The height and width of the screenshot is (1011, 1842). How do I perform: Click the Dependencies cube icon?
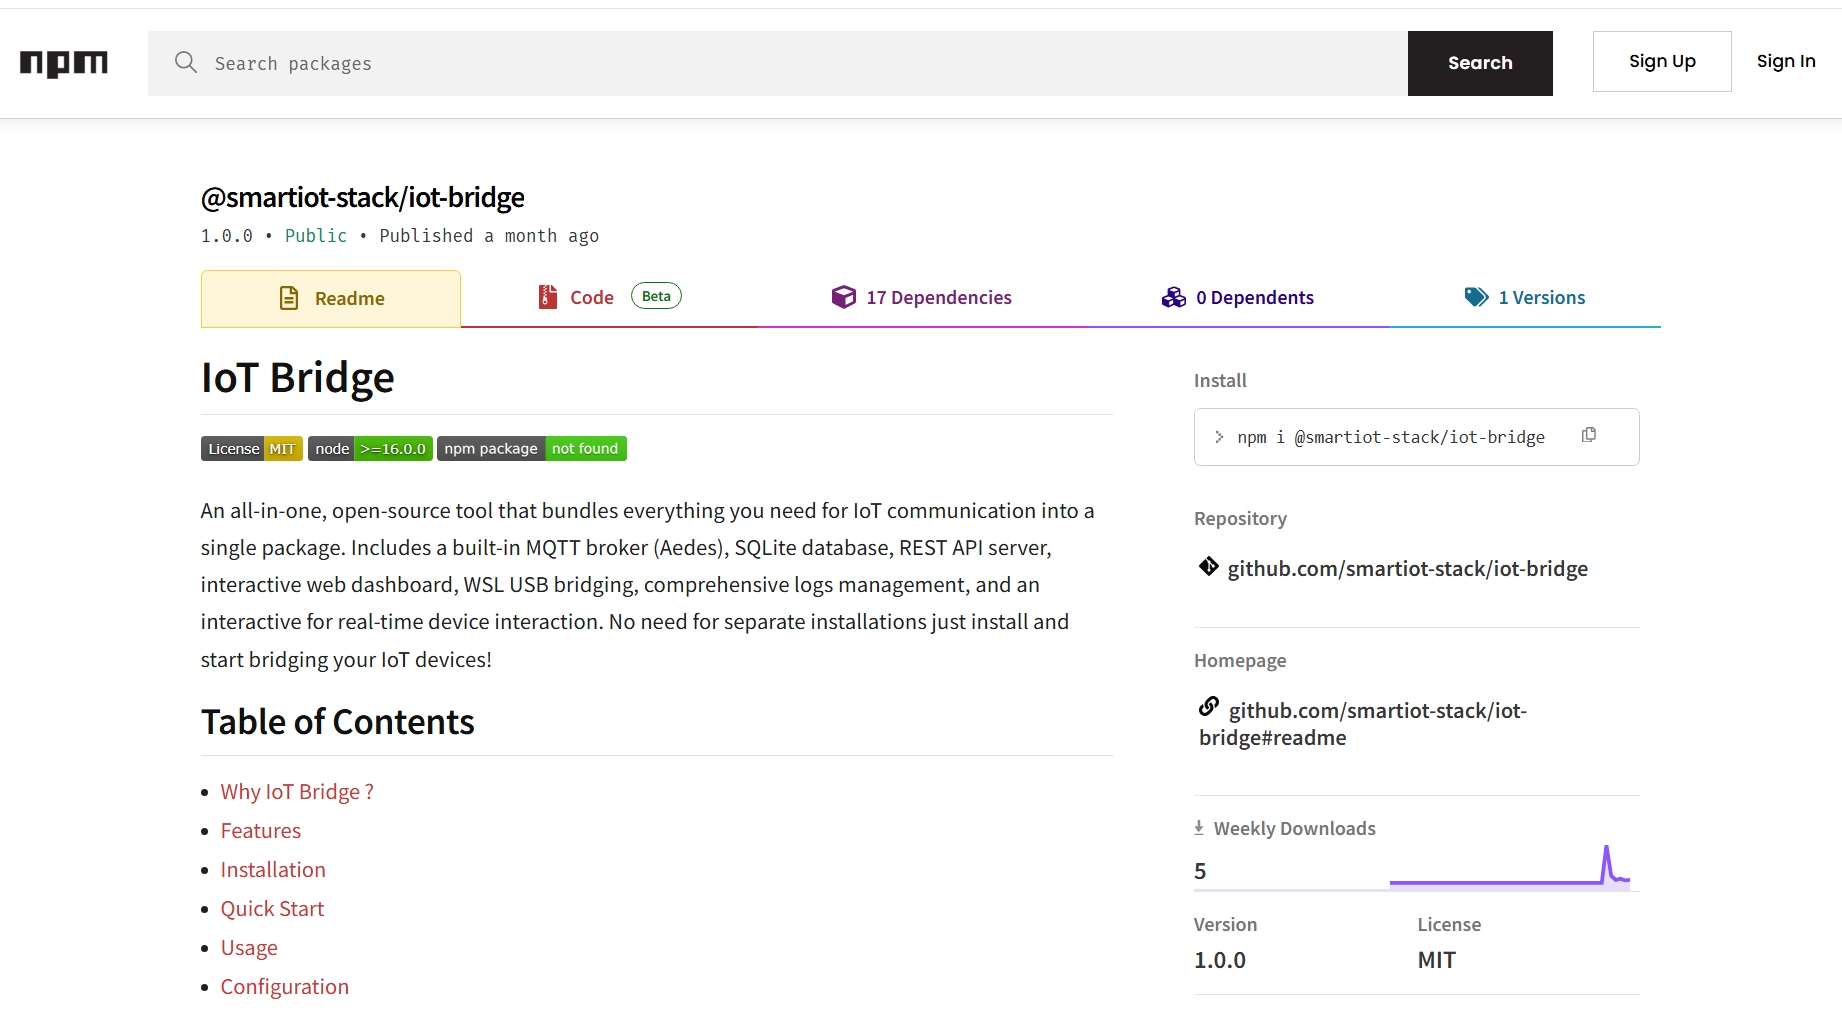[844, 297]
